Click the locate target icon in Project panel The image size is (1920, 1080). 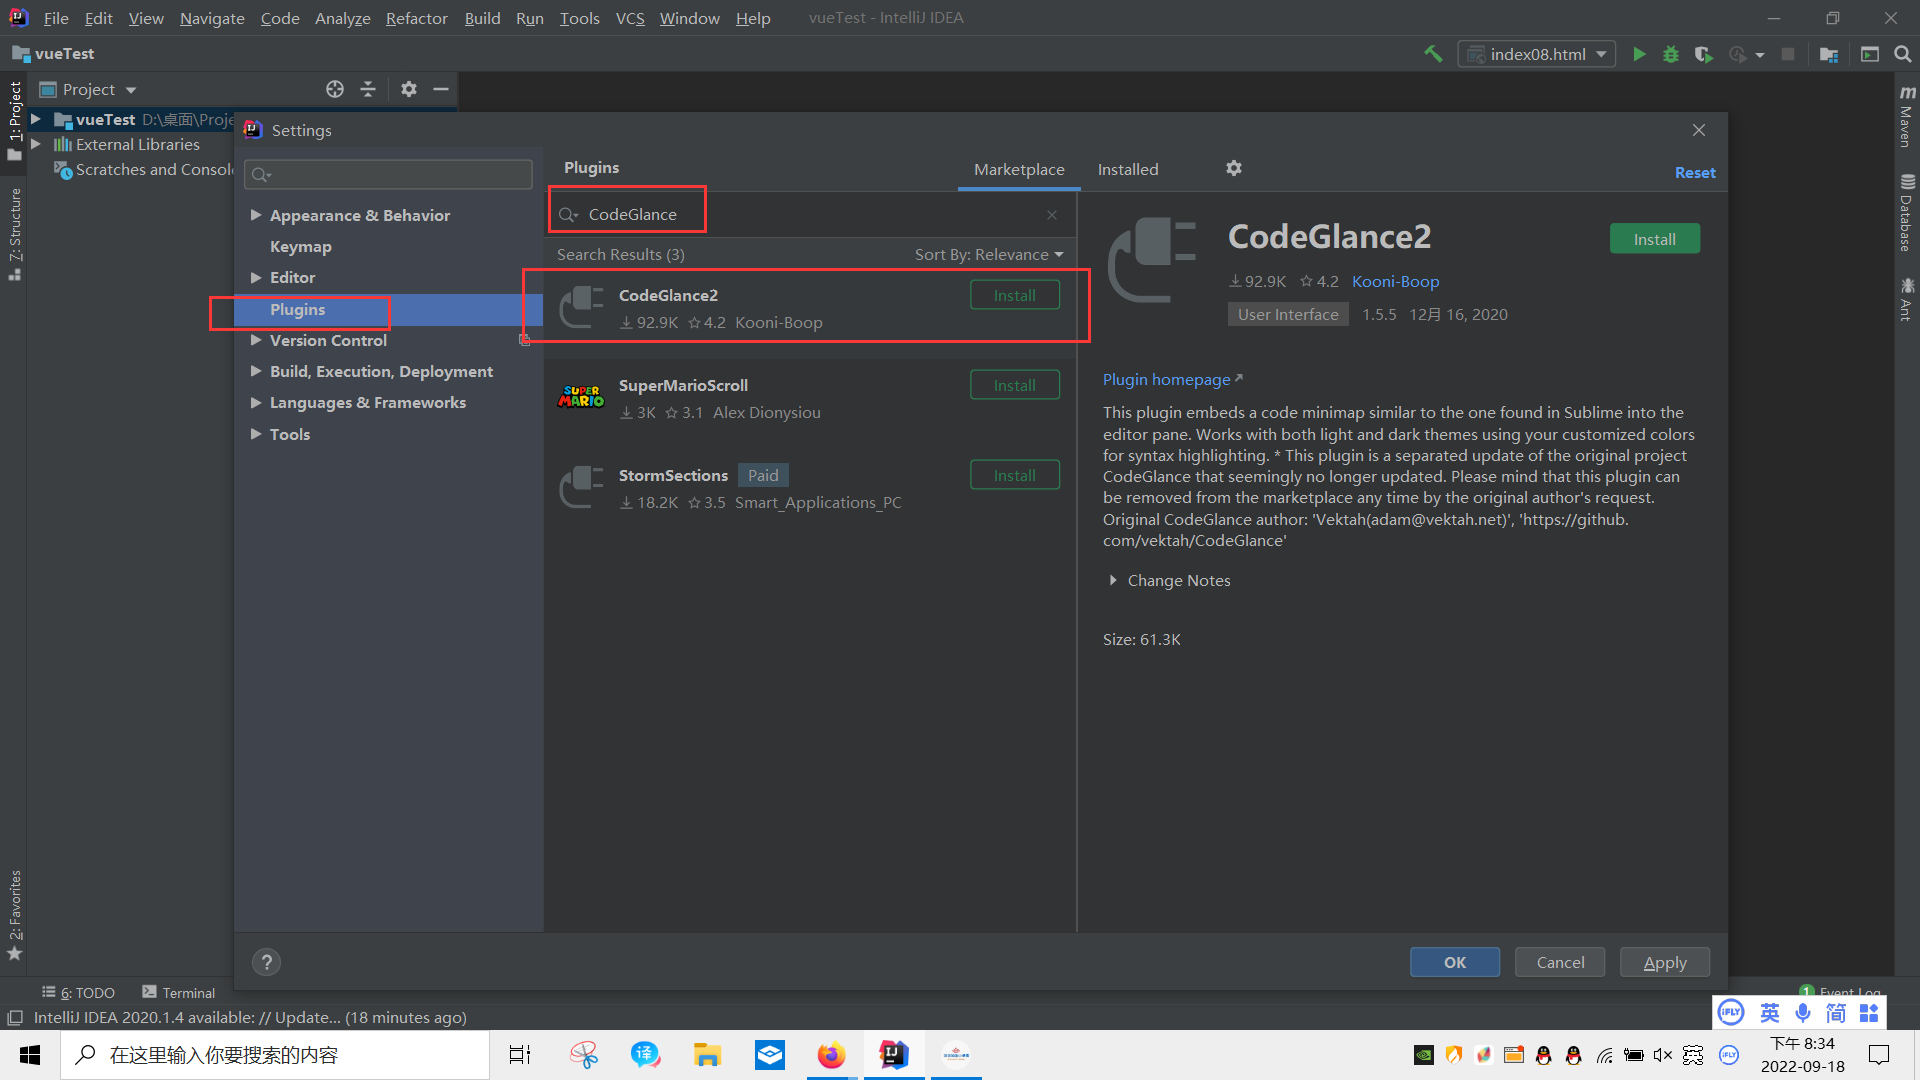pos(335,89)
